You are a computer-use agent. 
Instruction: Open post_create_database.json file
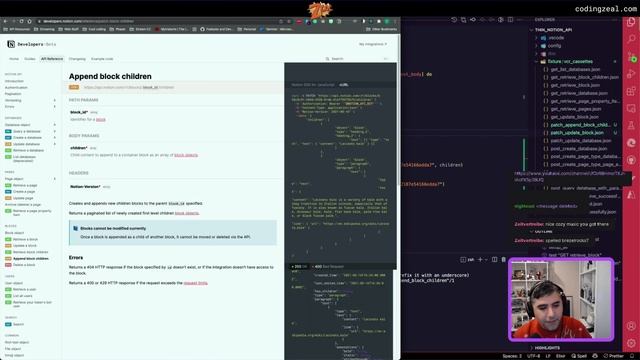(x=579, y=149)
